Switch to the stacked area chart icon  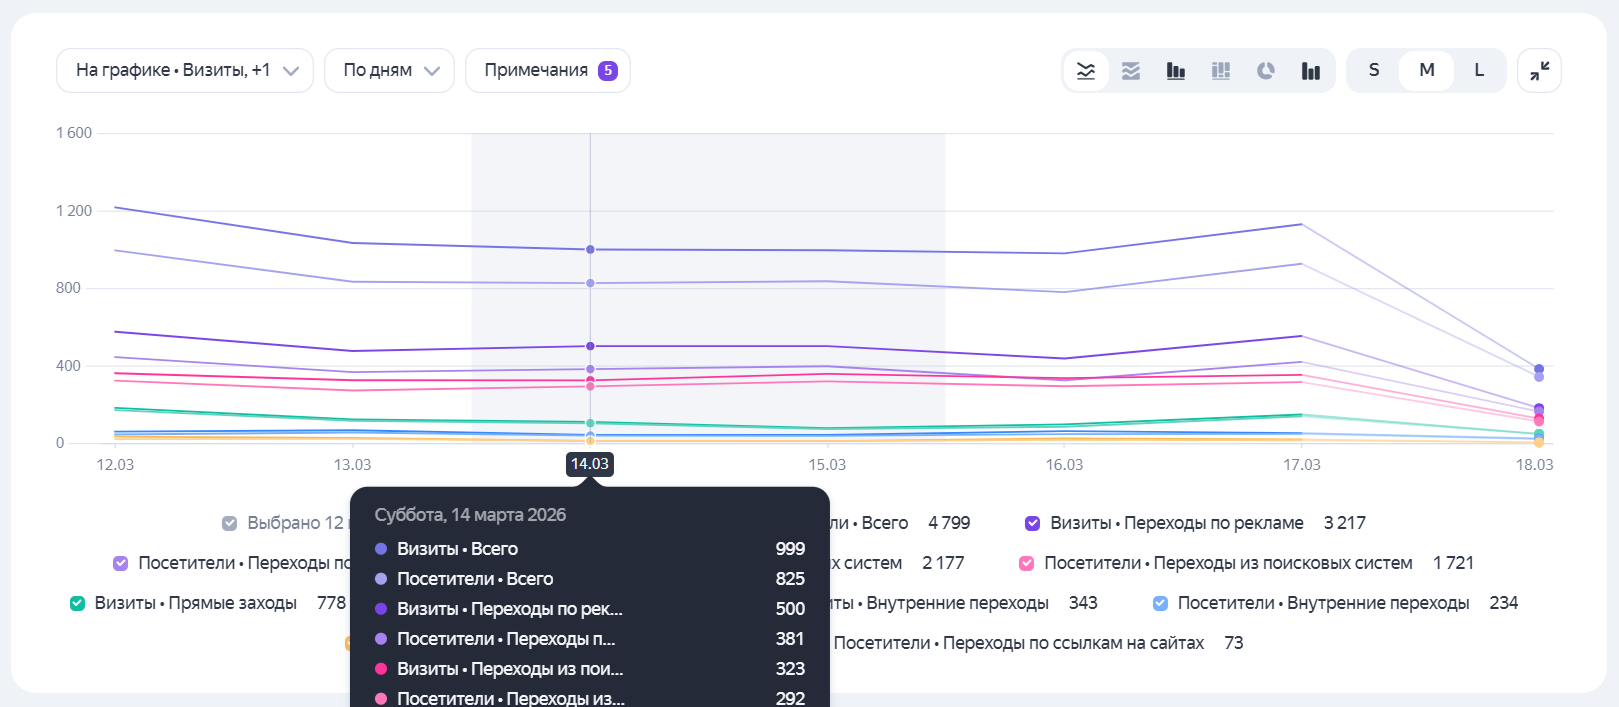click(x=1131, y=71)
